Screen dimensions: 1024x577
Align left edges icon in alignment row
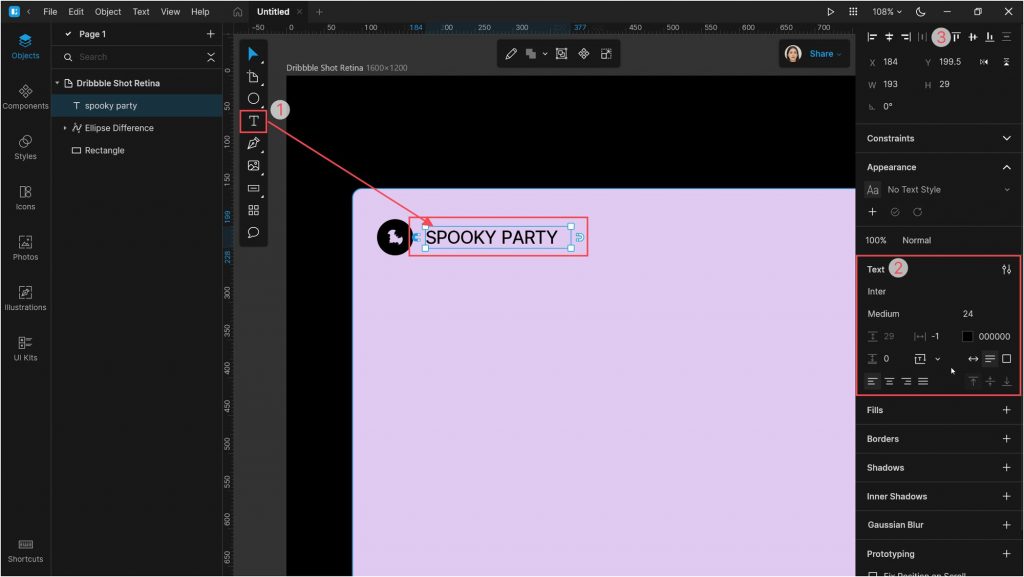tap(872, 37)
